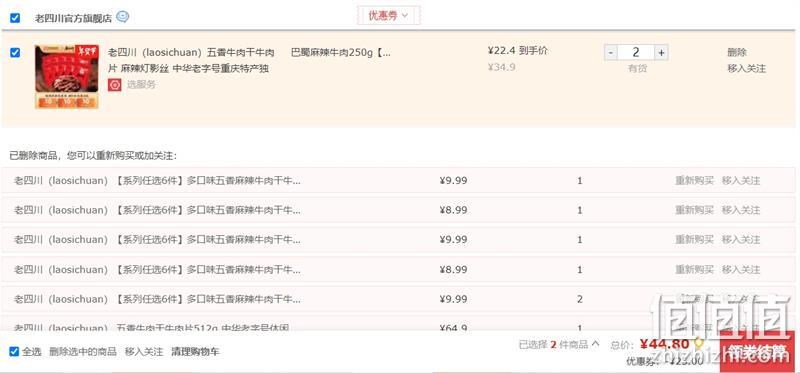This screenshot has width=800, height=373.
Task: Click 移入关注 on second ¥8.99 deleted row
Action: (741, 269)
